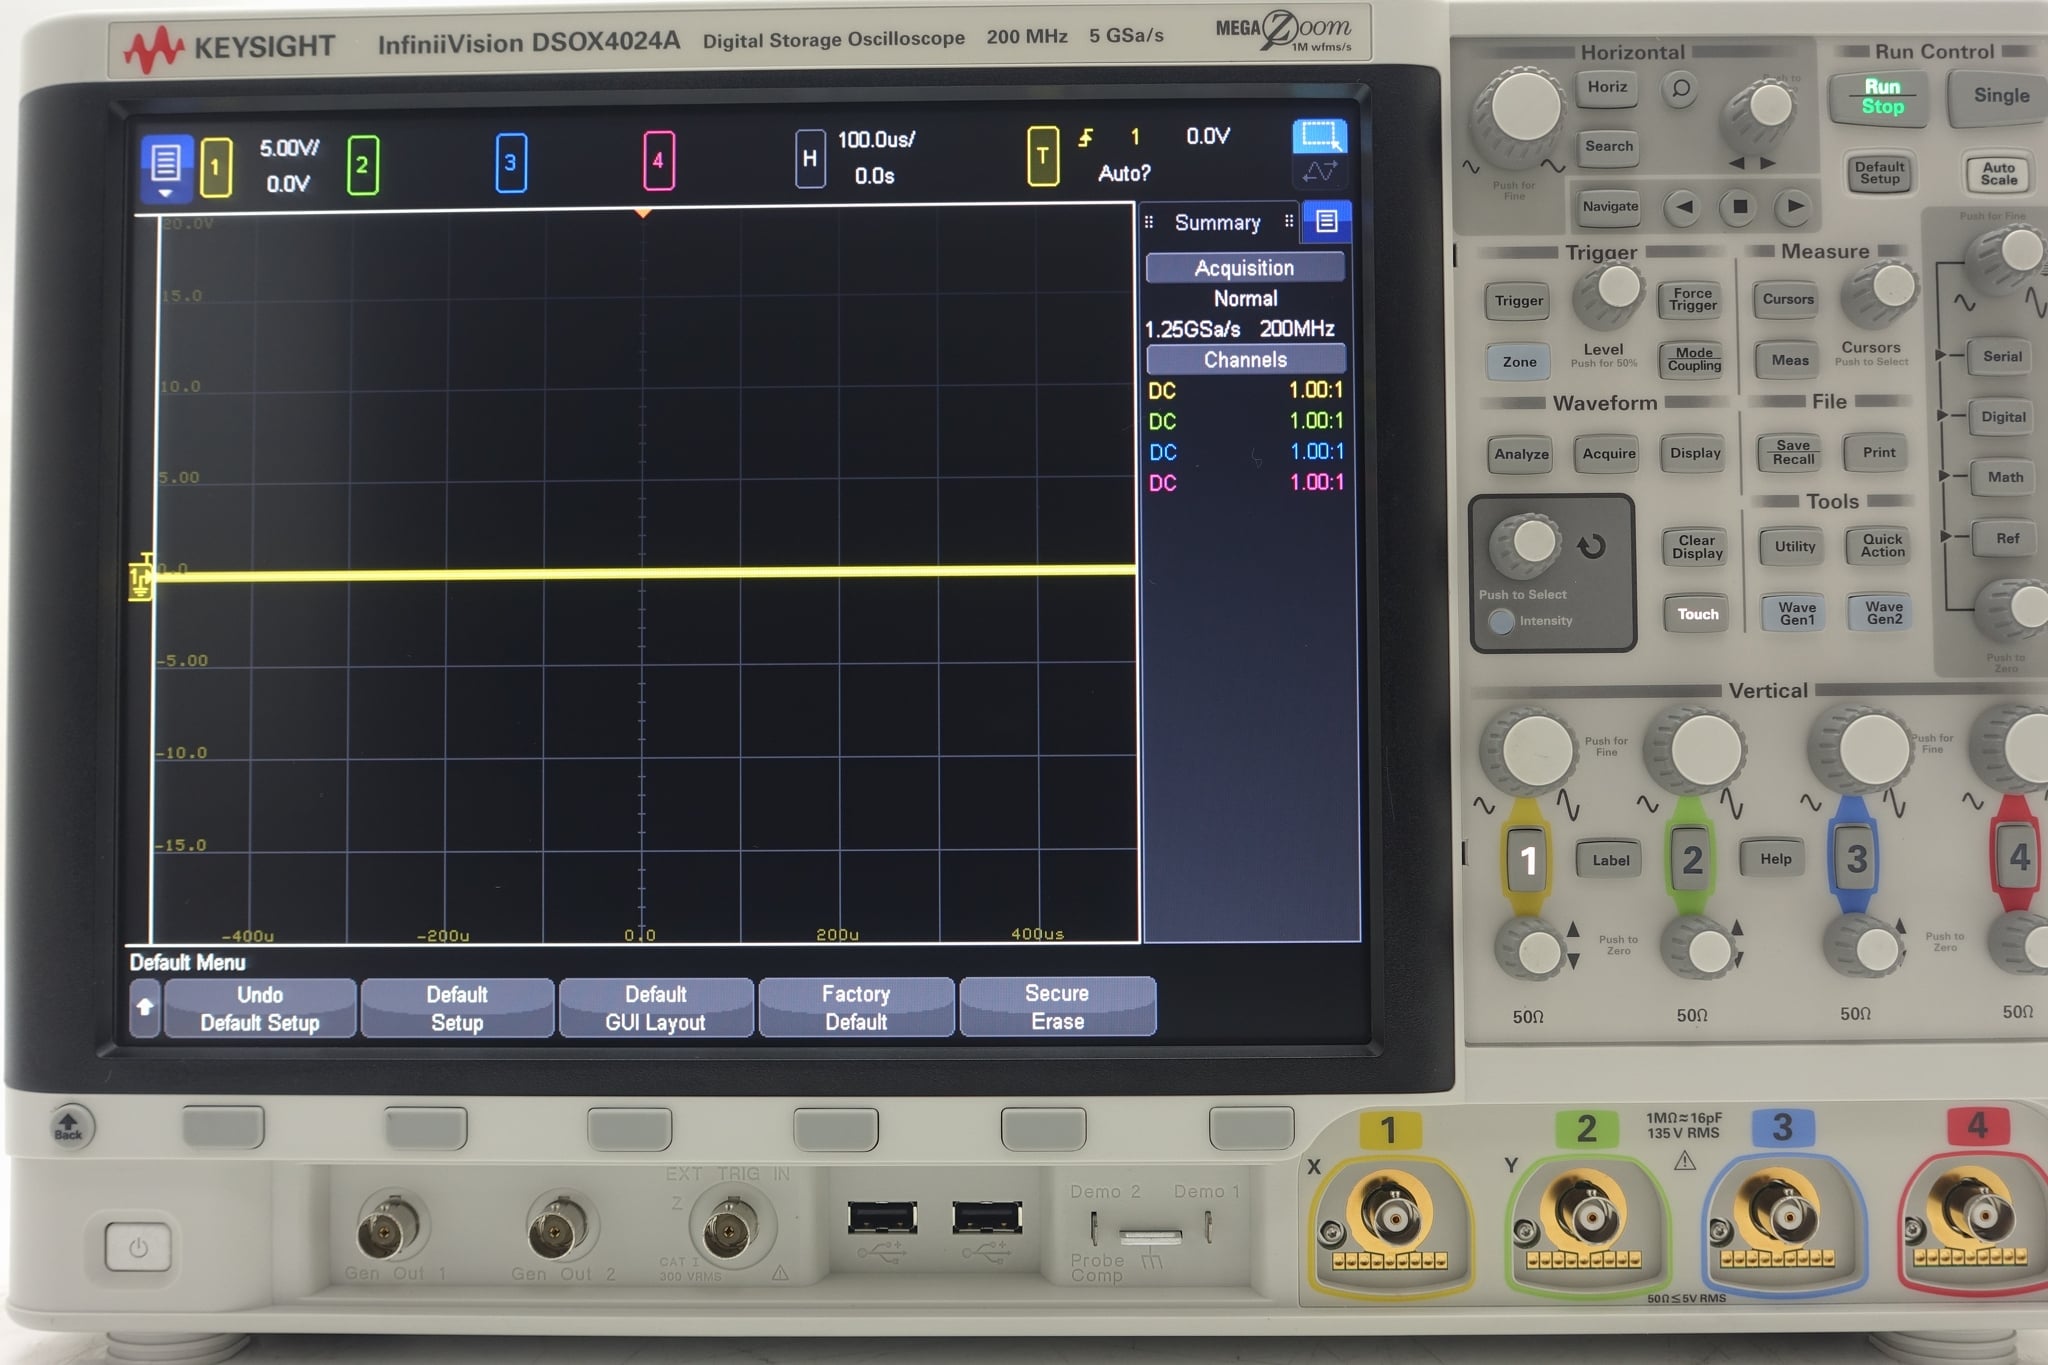
Task: Push the Wave Gen2 key
Action: [x=1883, y=613]
